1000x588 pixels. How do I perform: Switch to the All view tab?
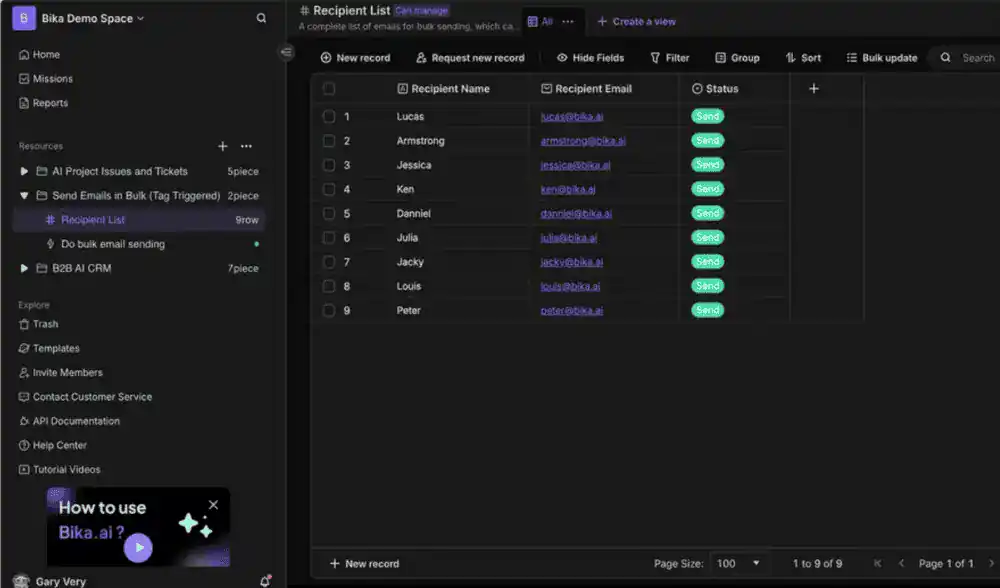pyautogui.click(x=546, y=21)
